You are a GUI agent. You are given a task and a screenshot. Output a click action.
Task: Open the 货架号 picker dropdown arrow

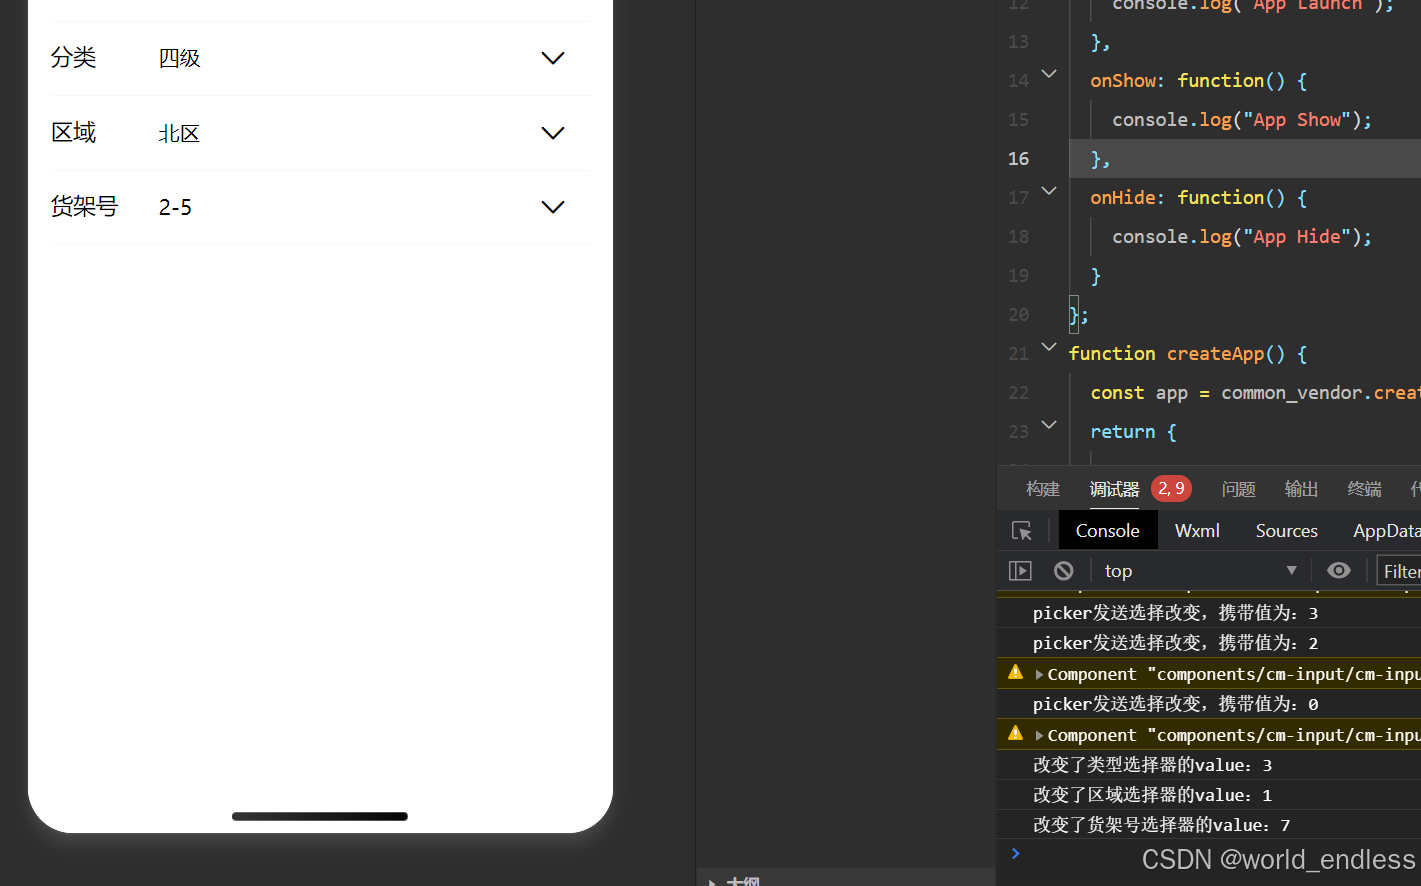pos(553,207)
